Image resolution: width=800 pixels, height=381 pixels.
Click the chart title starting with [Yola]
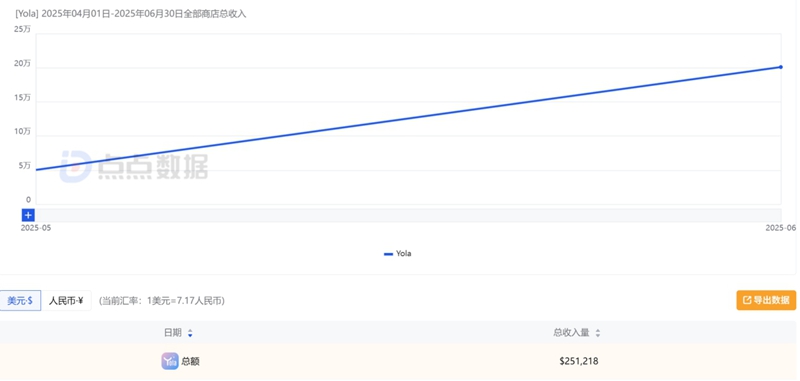[x=131, y=14]
